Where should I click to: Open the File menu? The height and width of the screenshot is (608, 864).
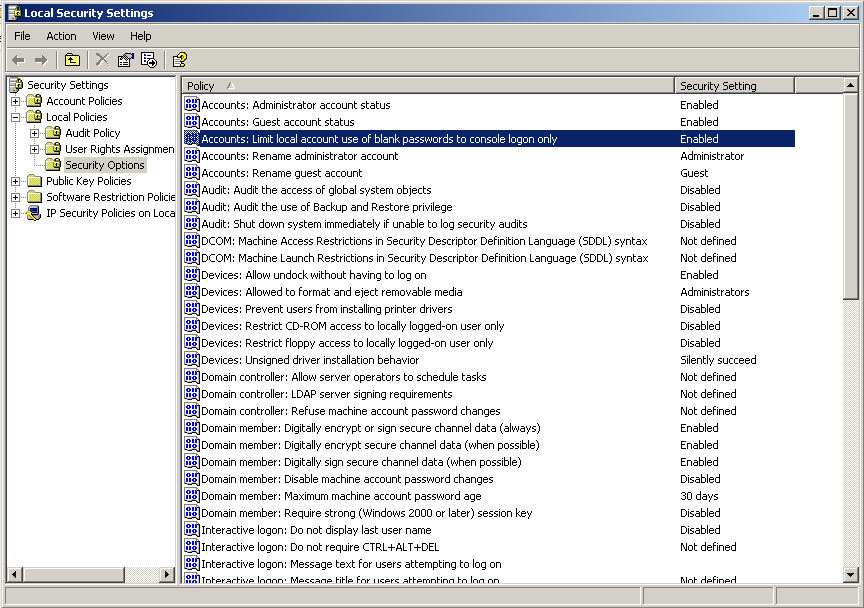22,36
